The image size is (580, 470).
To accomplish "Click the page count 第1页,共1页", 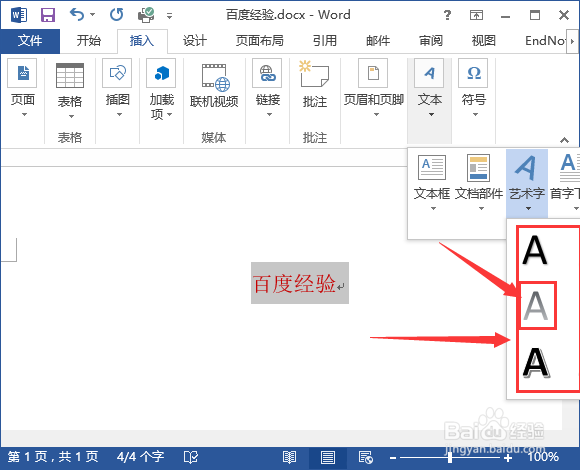I will tap(53, 457).
